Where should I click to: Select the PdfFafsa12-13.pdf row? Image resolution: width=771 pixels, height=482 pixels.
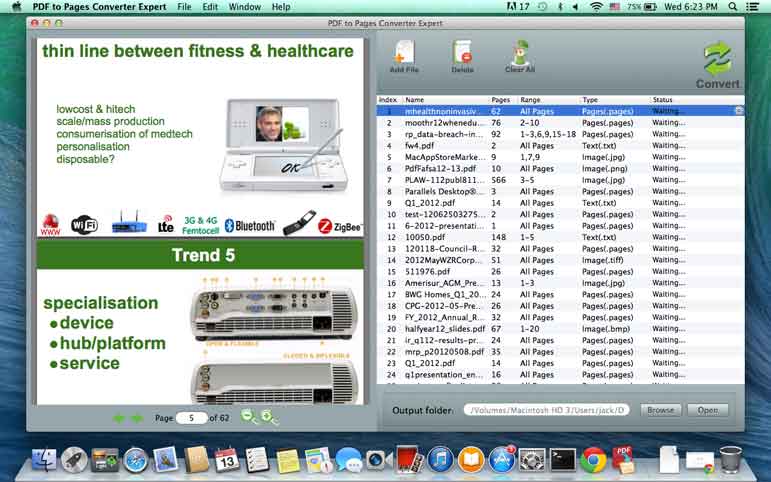(561, 169)
